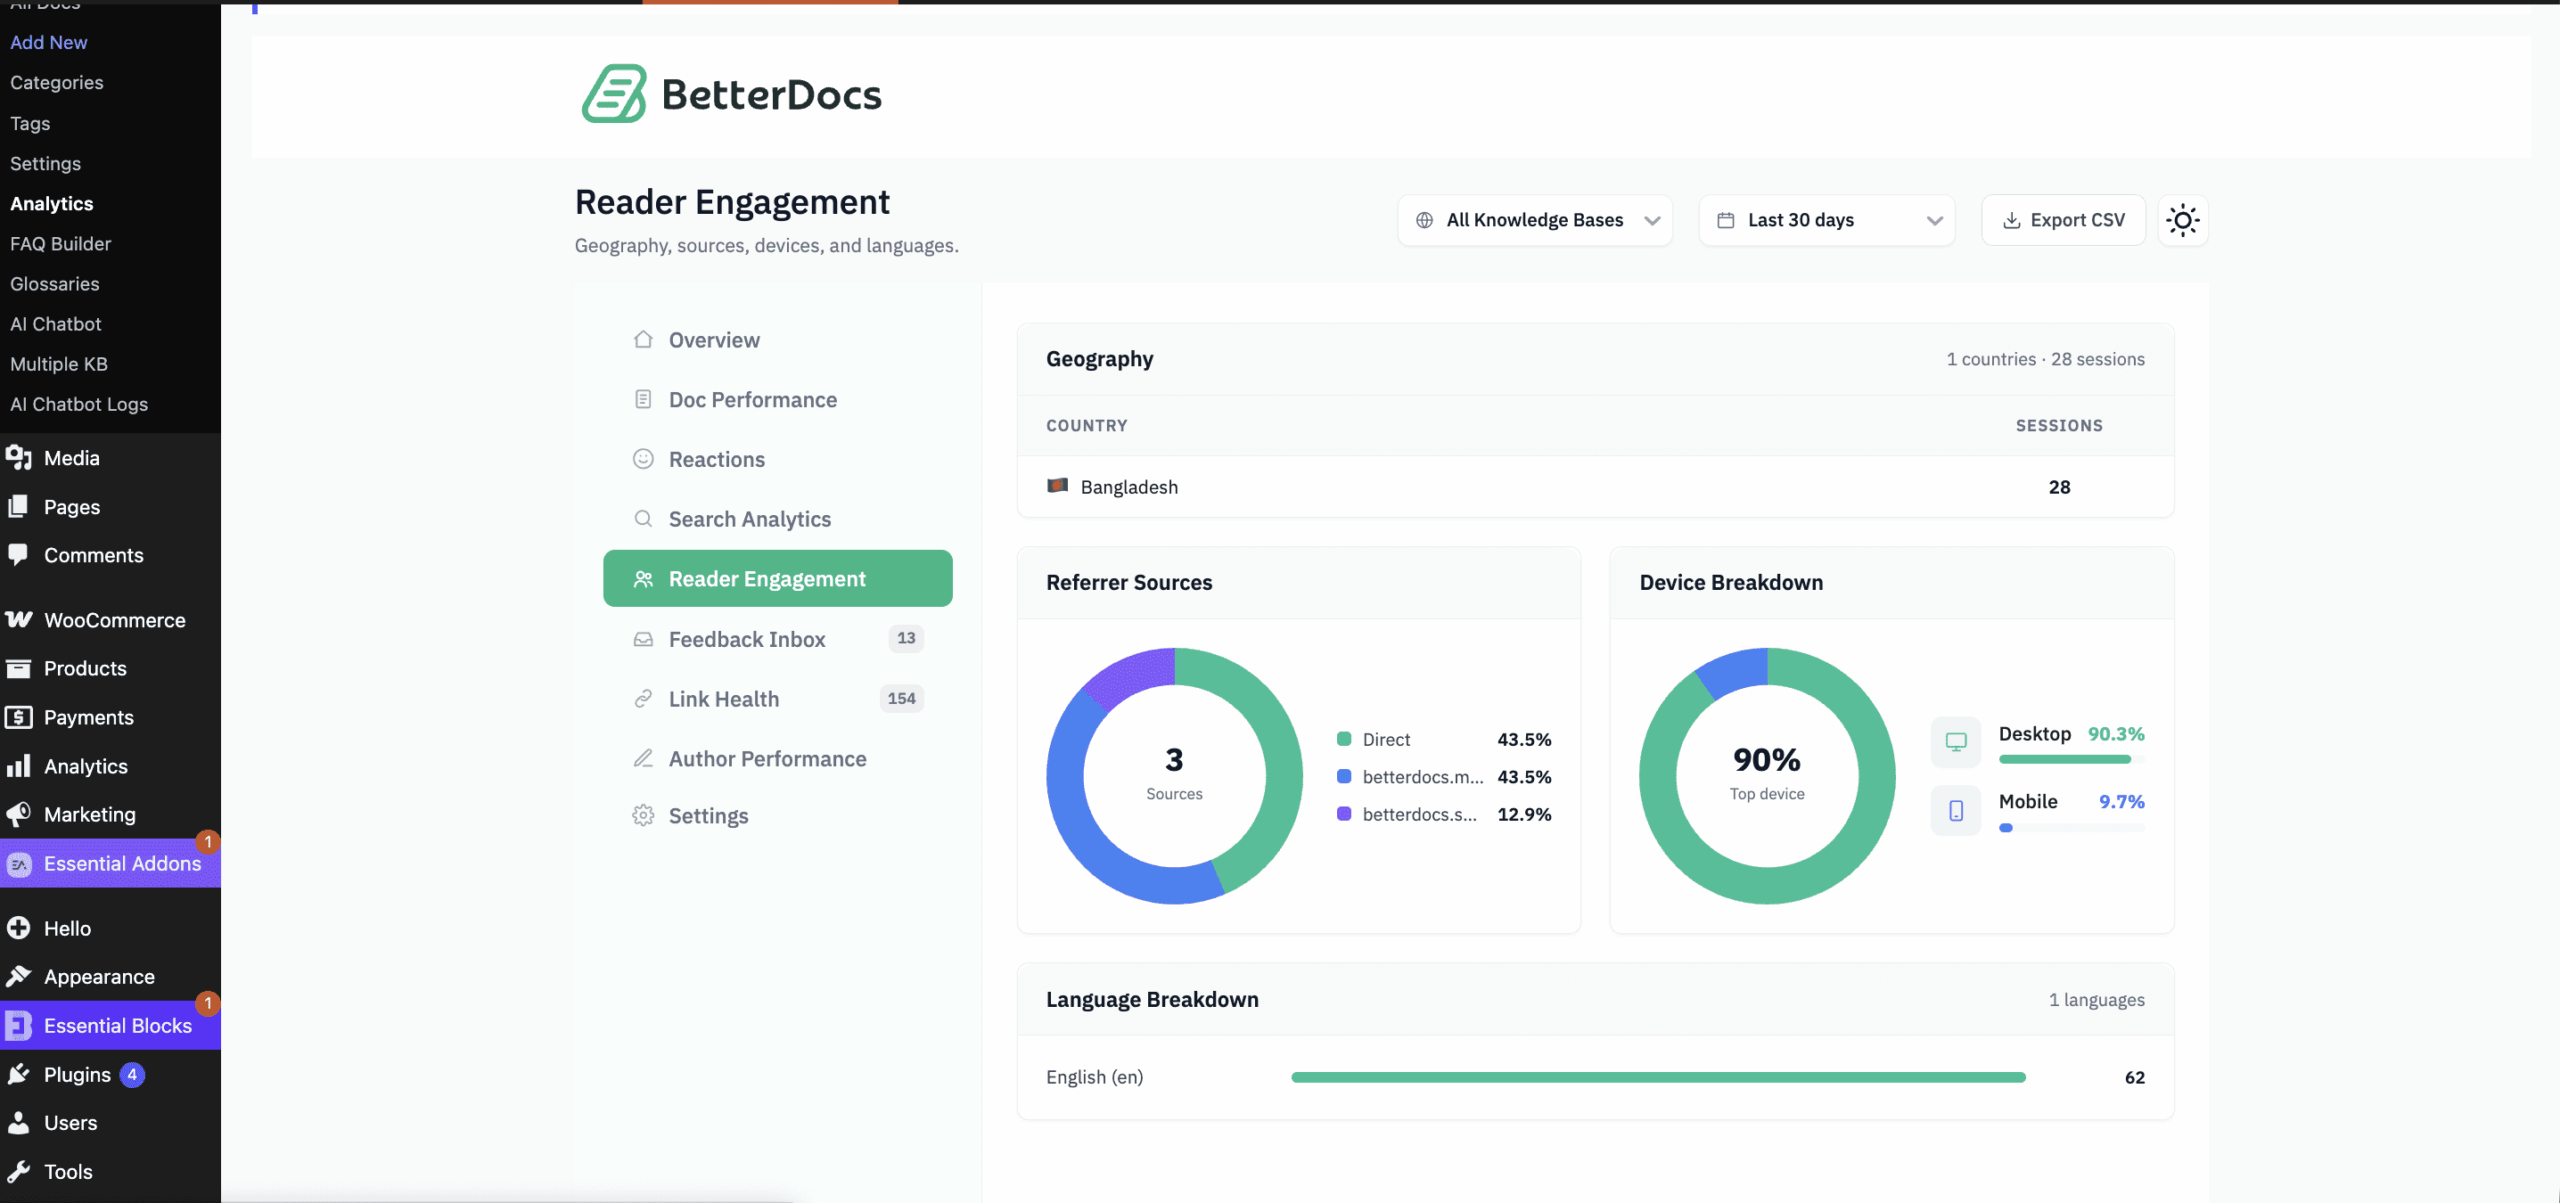Click the Pages icon in sidebar
The width and height of the screenshot is (2560, 1203).
click(x=18, y=506)
